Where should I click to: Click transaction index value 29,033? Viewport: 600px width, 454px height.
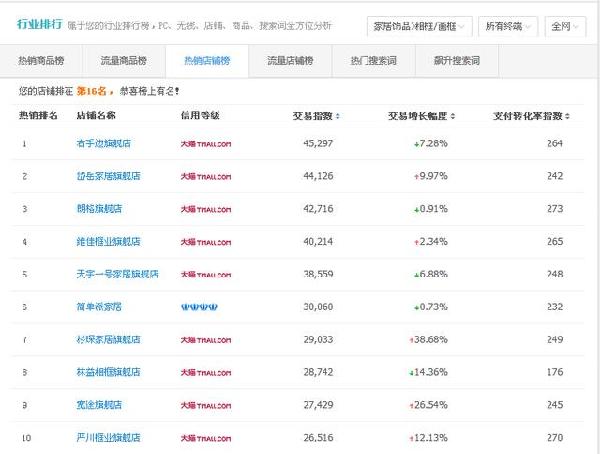point(318,340)
